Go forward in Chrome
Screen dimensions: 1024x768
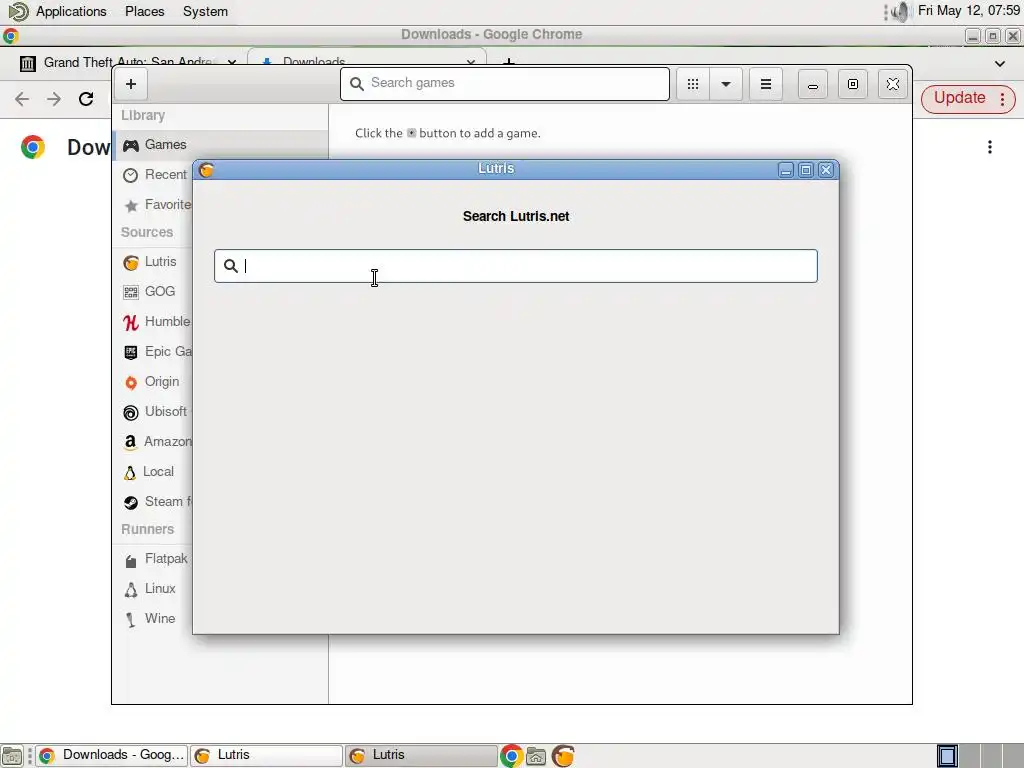(54, 99)
